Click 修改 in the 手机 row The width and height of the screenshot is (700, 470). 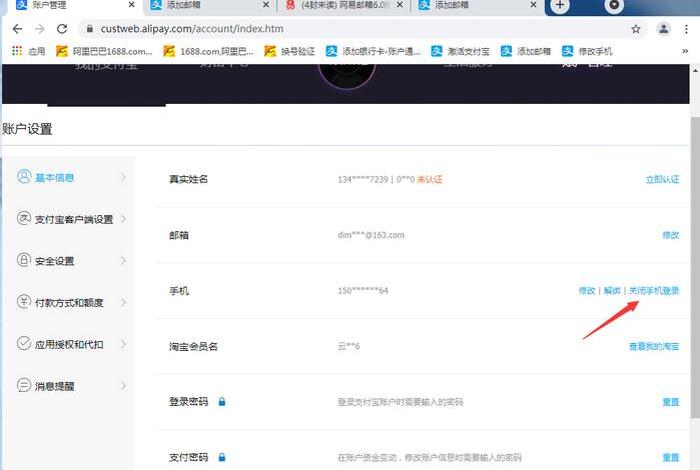pos(587,291)
